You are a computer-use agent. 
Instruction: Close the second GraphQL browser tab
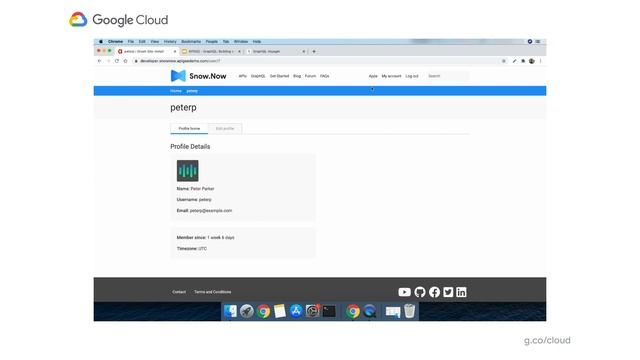239,51
